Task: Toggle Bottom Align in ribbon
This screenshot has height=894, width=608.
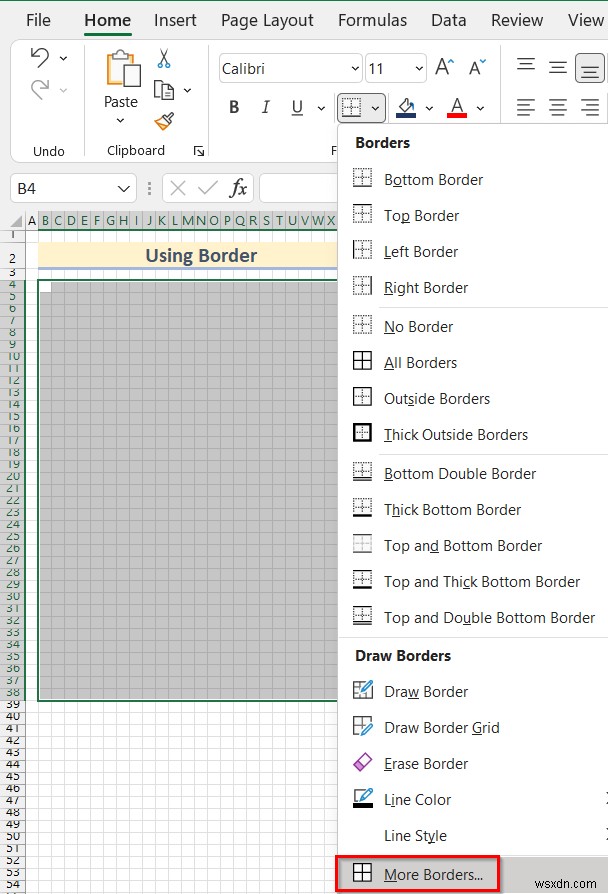Action: coord(590,68)
